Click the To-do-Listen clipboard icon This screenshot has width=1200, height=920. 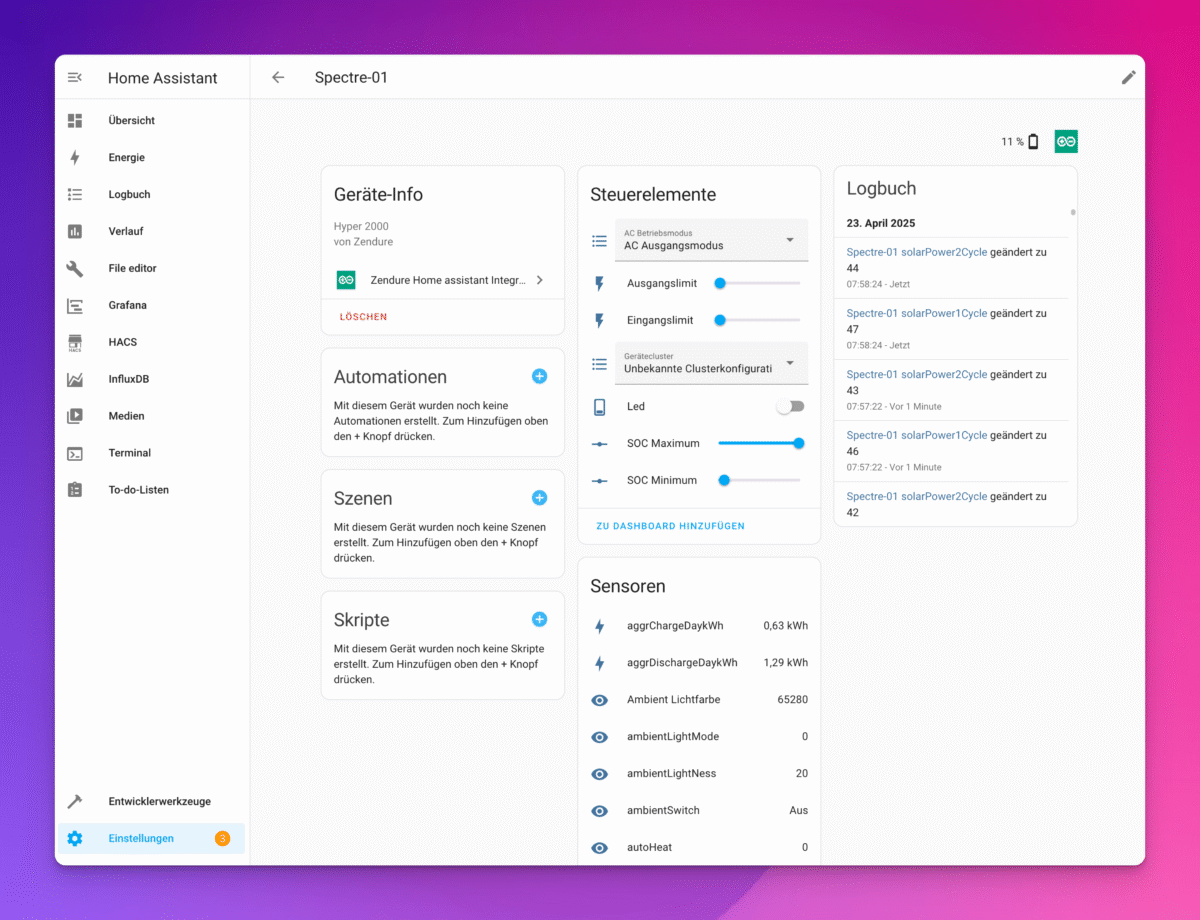point(75,490)
